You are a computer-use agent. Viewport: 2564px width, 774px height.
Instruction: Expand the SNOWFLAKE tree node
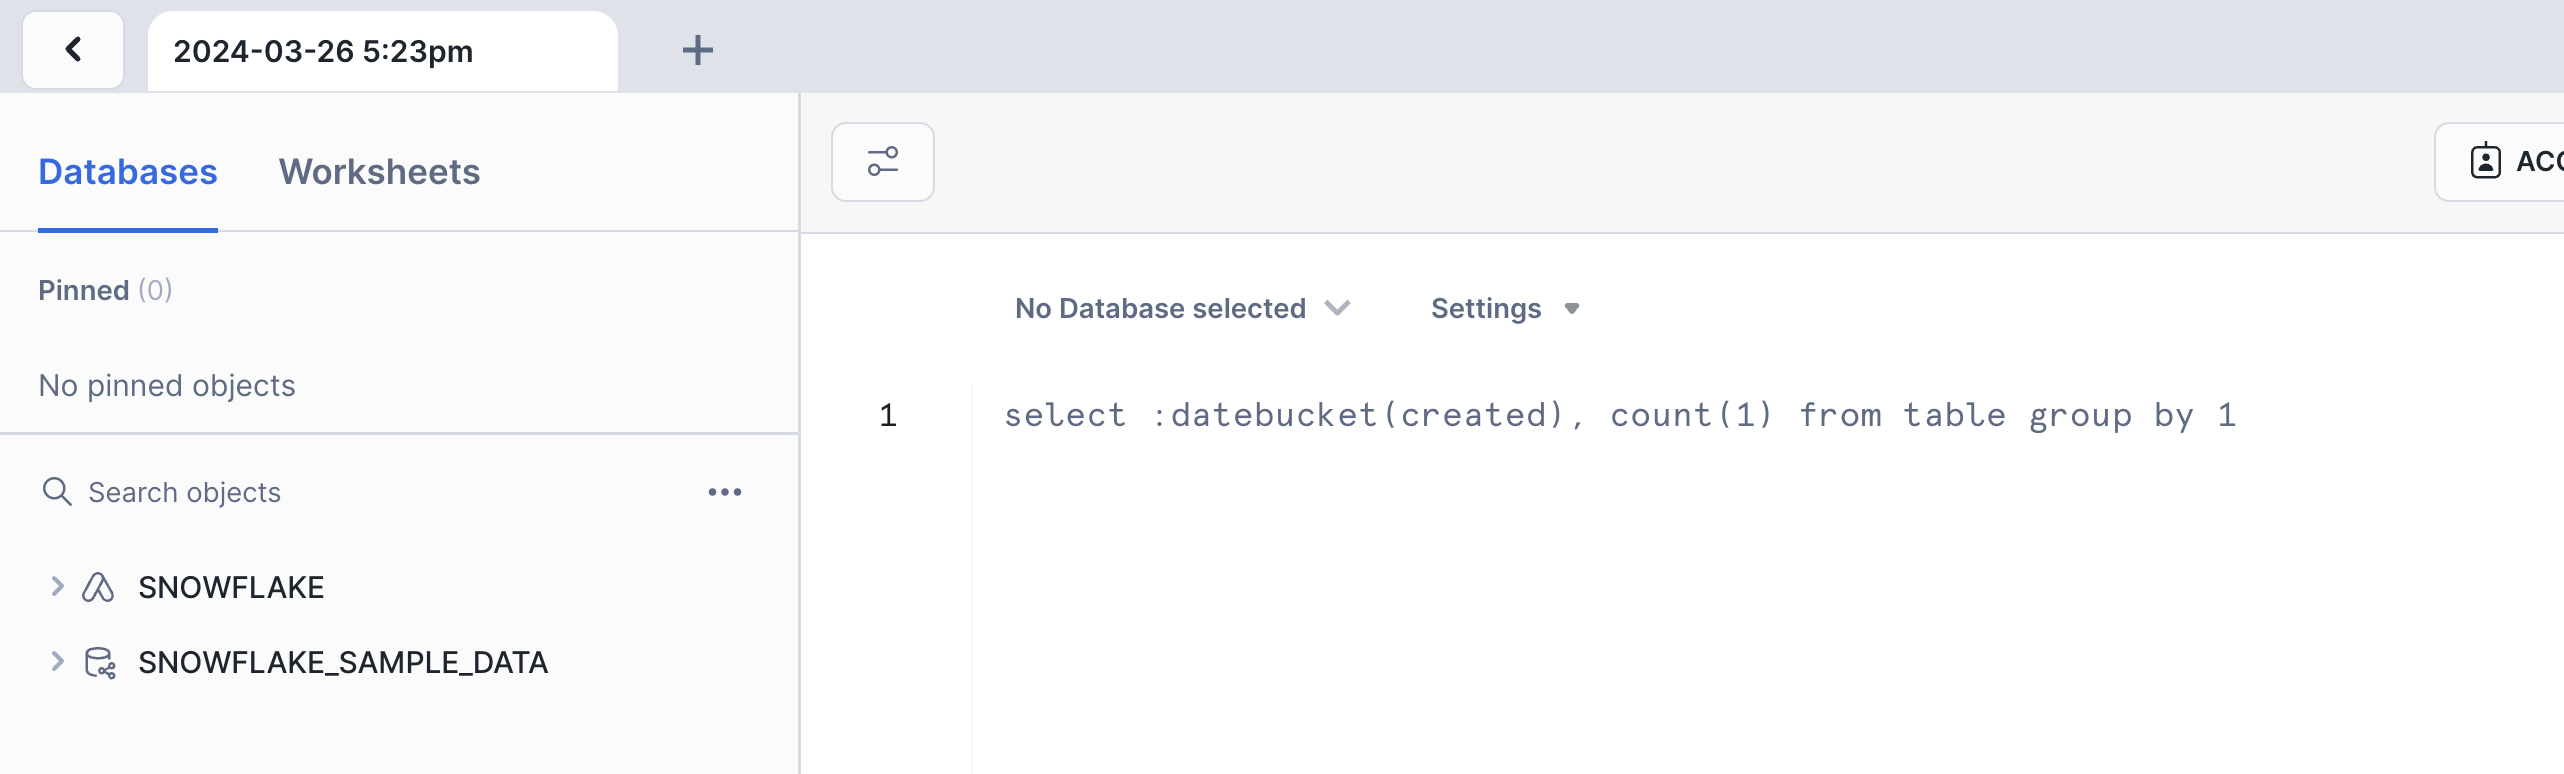click(x=57, y=587)
